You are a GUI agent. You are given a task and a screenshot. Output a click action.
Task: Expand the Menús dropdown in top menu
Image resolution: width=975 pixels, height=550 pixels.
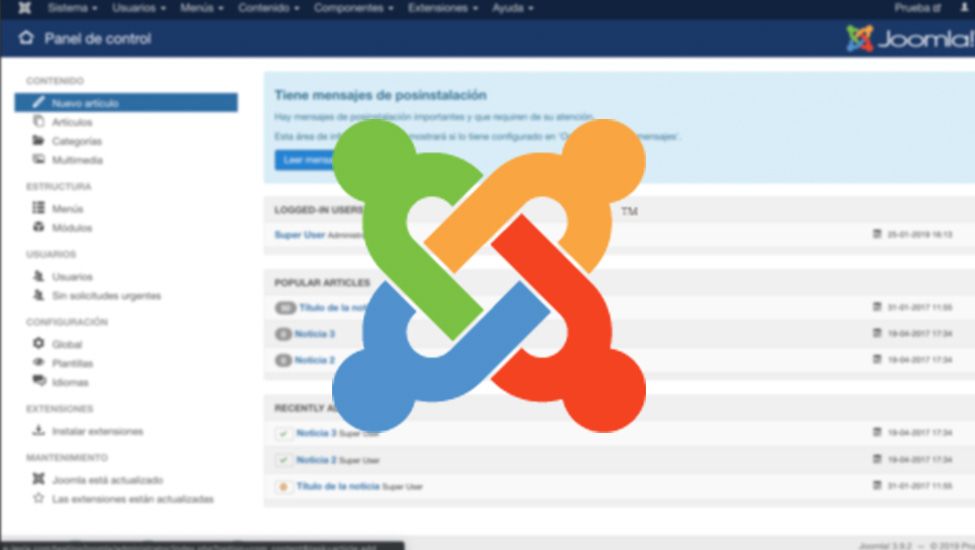[202, 8]
